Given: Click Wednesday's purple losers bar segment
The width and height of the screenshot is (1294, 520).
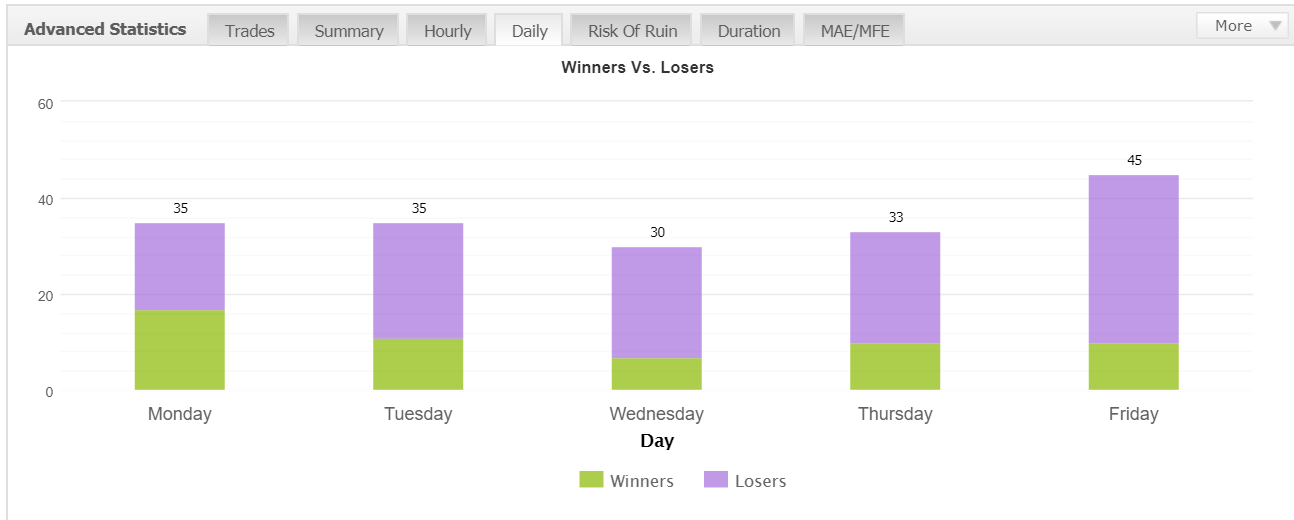Looking at the screenshot, I should click(657, 302).
